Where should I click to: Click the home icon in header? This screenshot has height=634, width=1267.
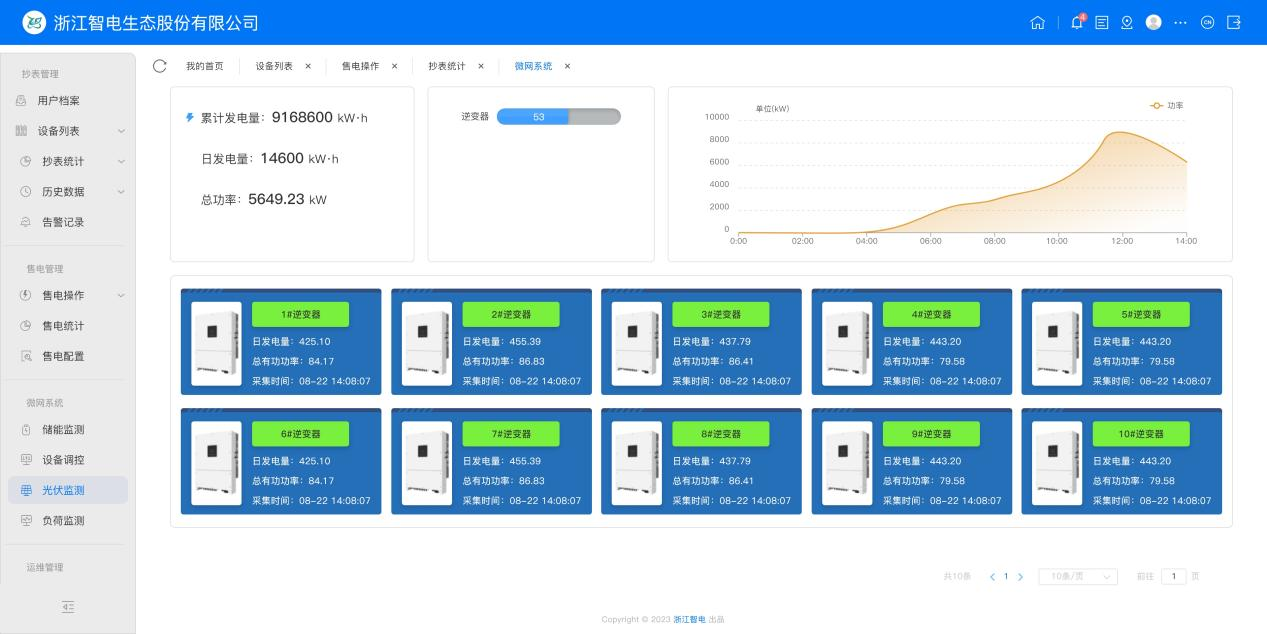pos(1037,23)
